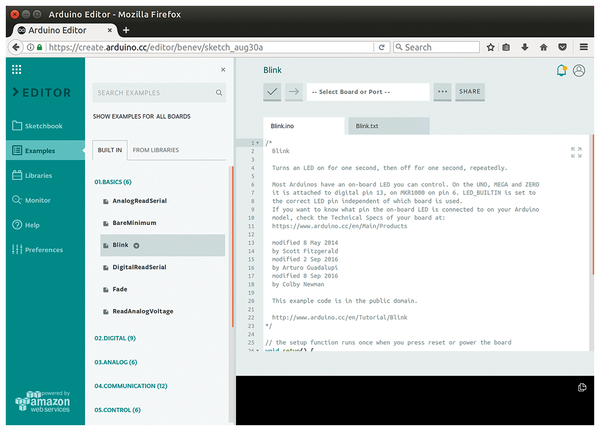This screenshot has width=600, height=431.
Task: Switch to From Libraries tab
Action: click(x=156, y=150)
